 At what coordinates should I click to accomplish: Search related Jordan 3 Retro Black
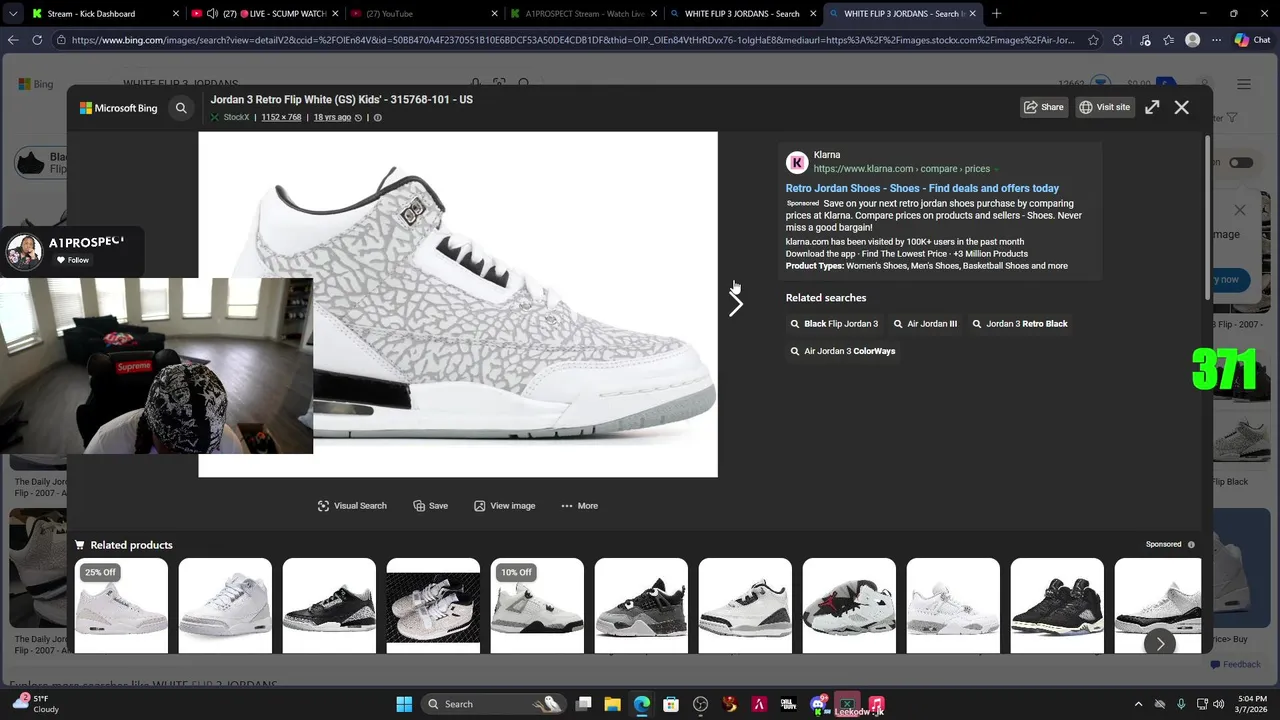point(1020,324)
